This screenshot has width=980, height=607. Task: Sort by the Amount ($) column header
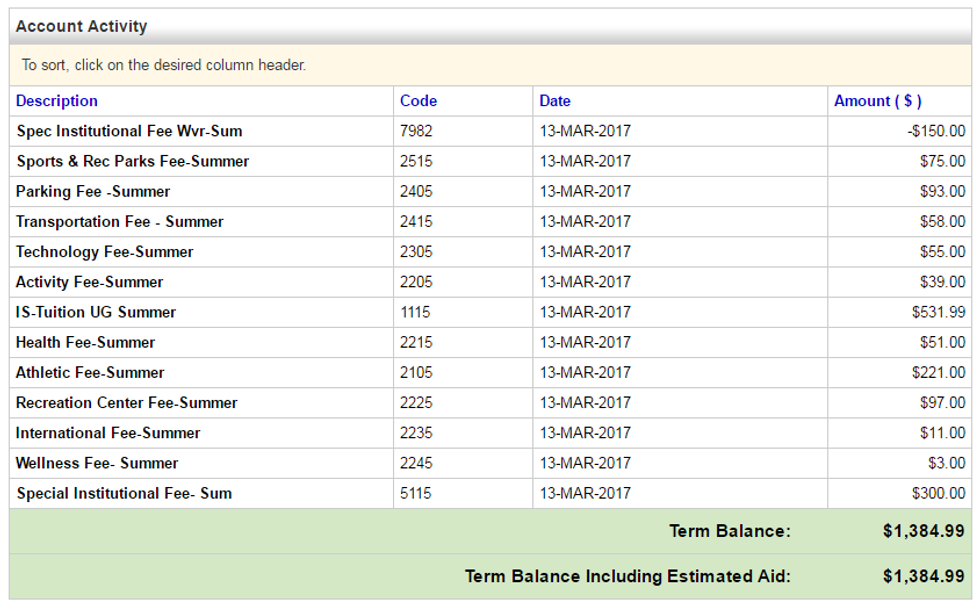coord(877,101)
